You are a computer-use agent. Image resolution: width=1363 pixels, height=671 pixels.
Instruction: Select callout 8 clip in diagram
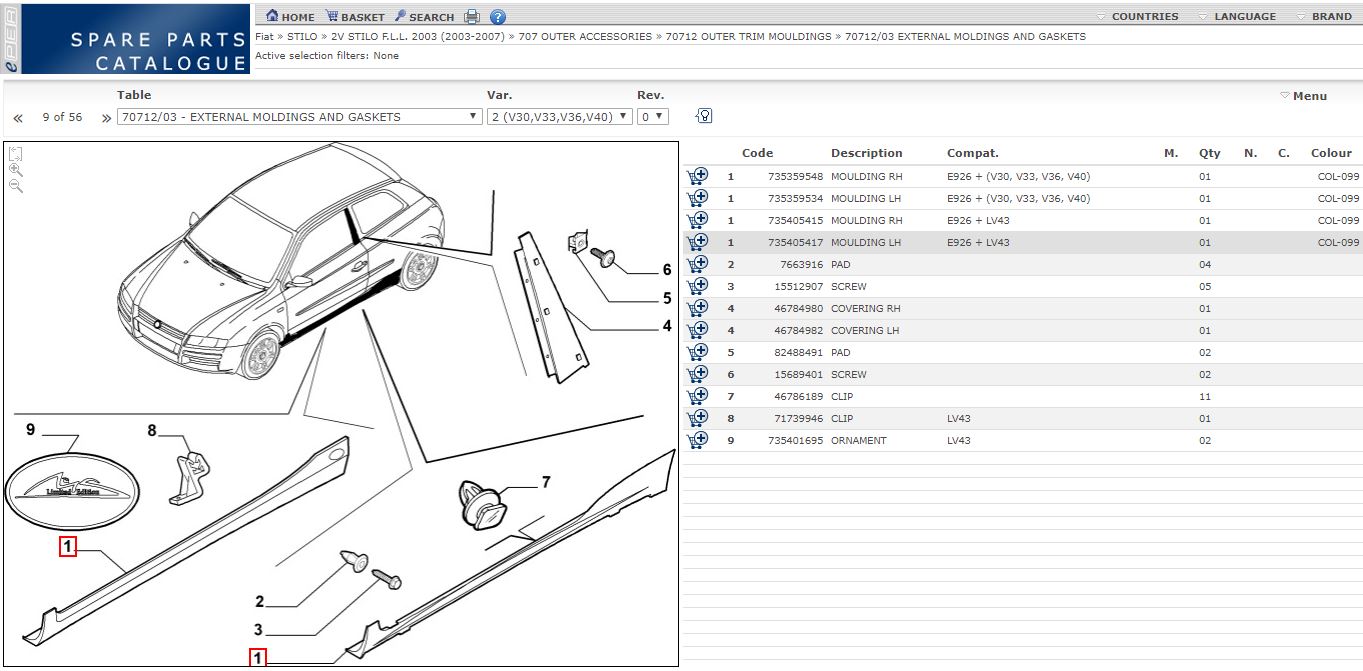tap(152, 431)
